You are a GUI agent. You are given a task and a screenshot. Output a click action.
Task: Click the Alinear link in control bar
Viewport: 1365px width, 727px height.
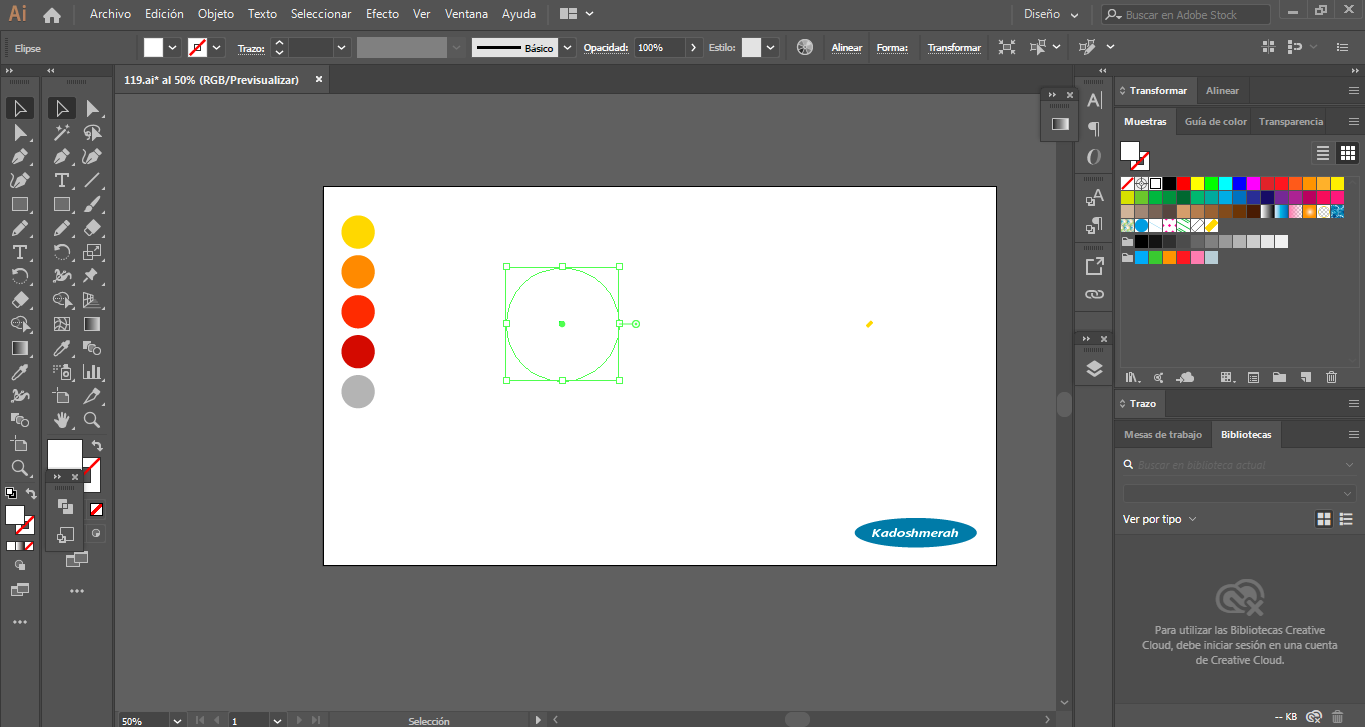847,48
